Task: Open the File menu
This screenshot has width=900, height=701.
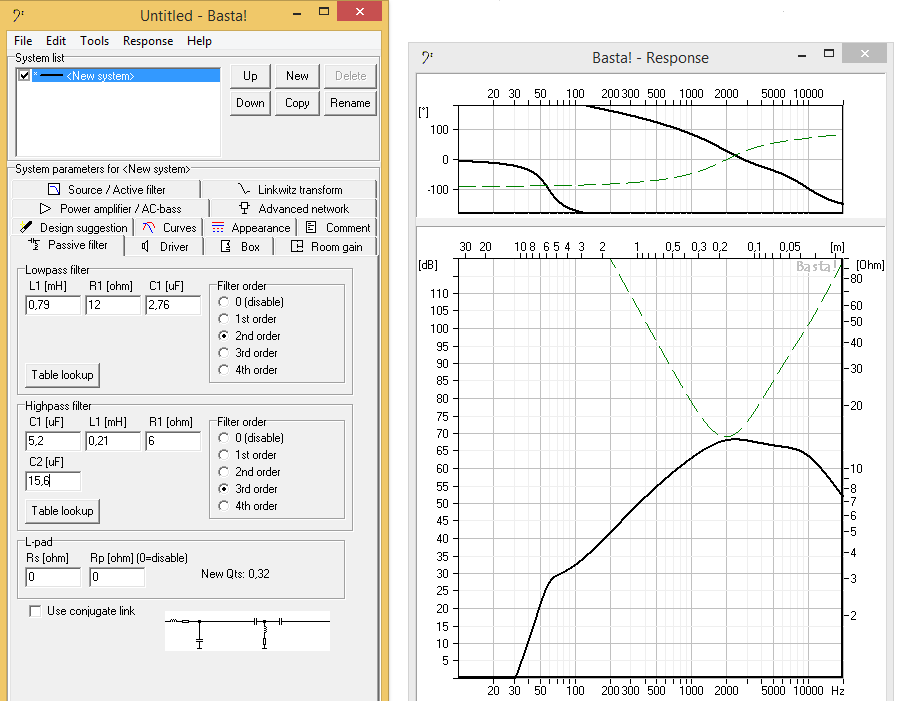Action: coord(23,41)
